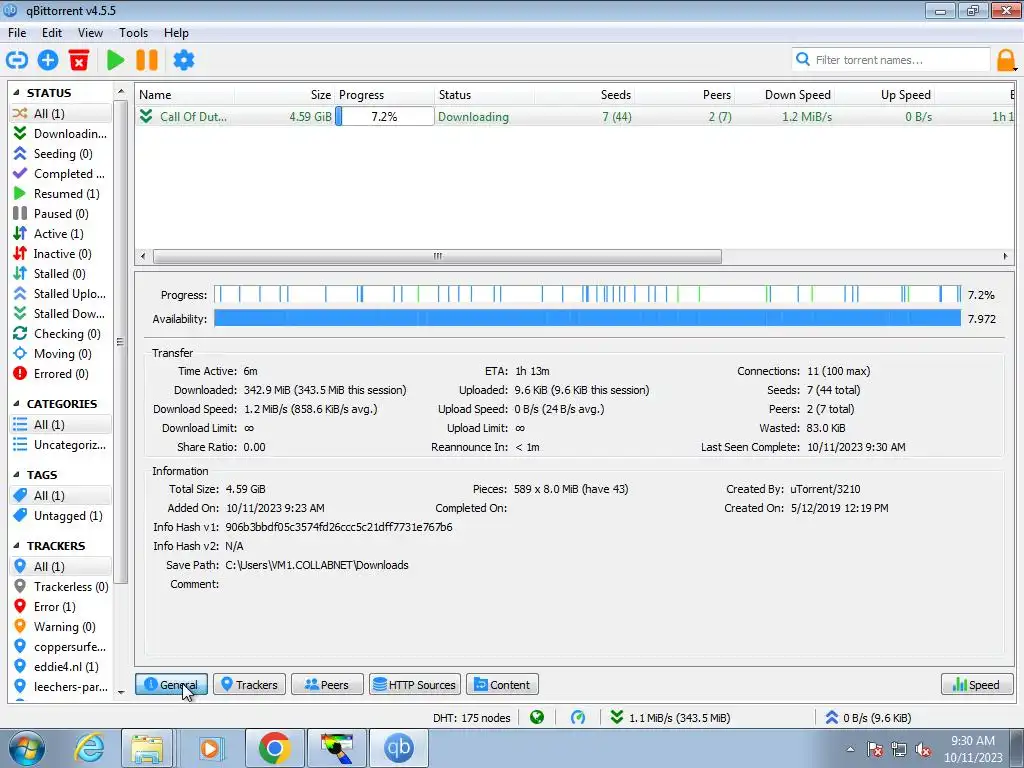
Task: Open the Edit menu
Action: coord(52,33)
